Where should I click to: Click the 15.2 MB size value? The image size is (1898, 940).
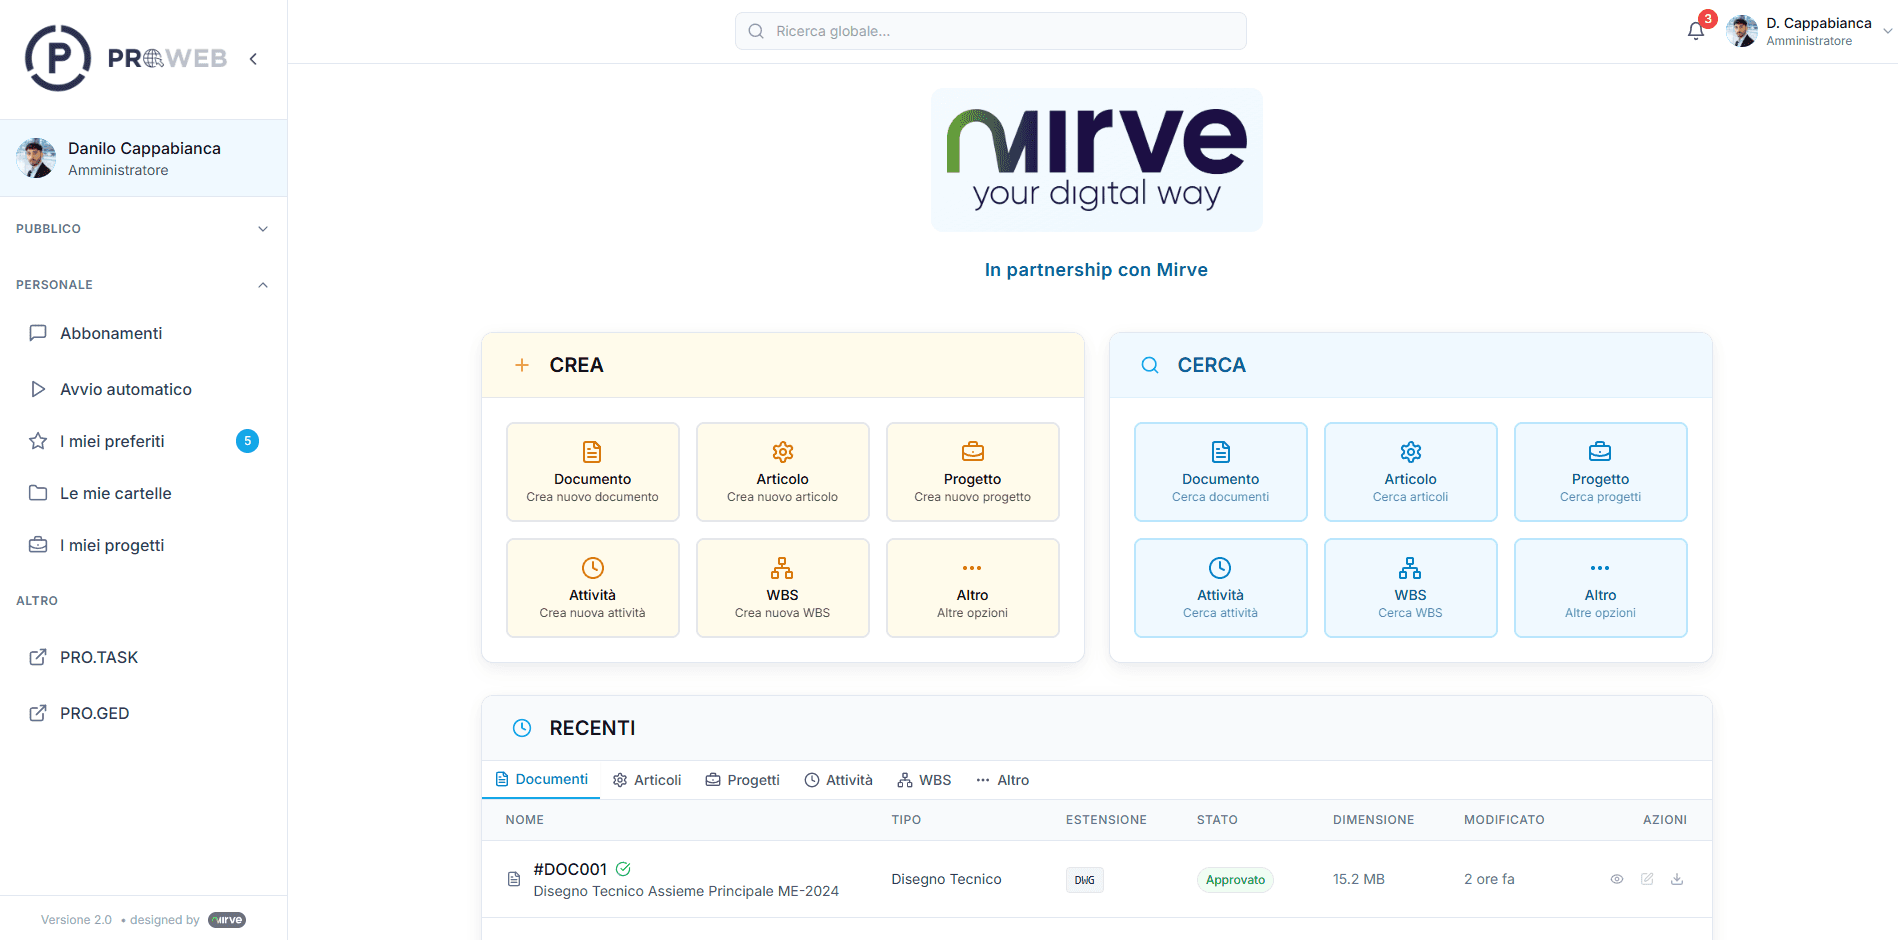[x=1359, y=879]
